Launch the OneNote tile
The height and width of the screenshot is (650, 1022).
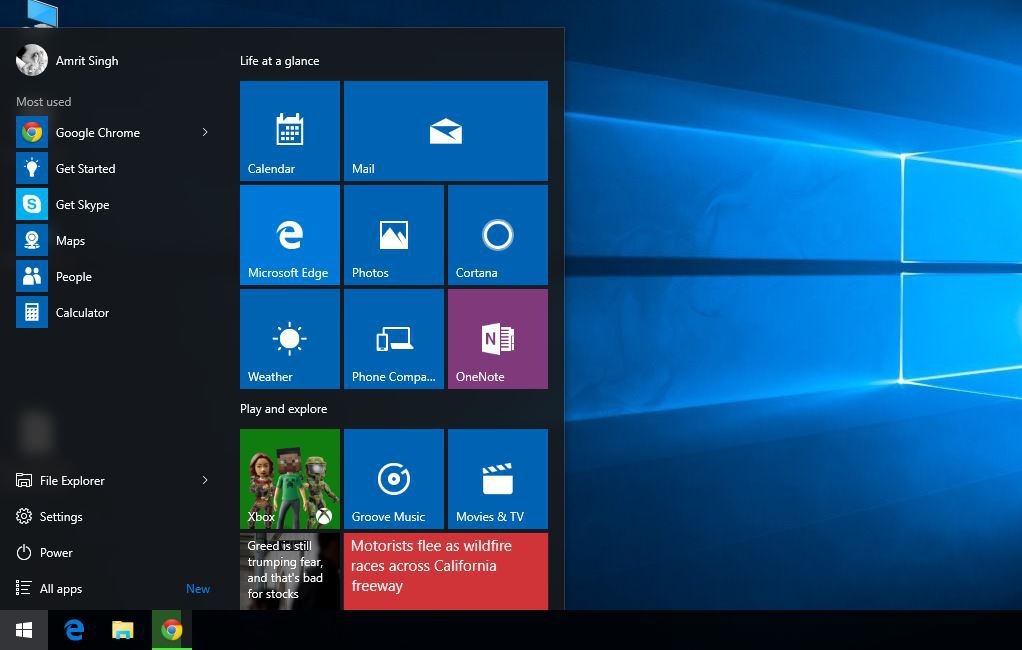[x=498, y=339]
